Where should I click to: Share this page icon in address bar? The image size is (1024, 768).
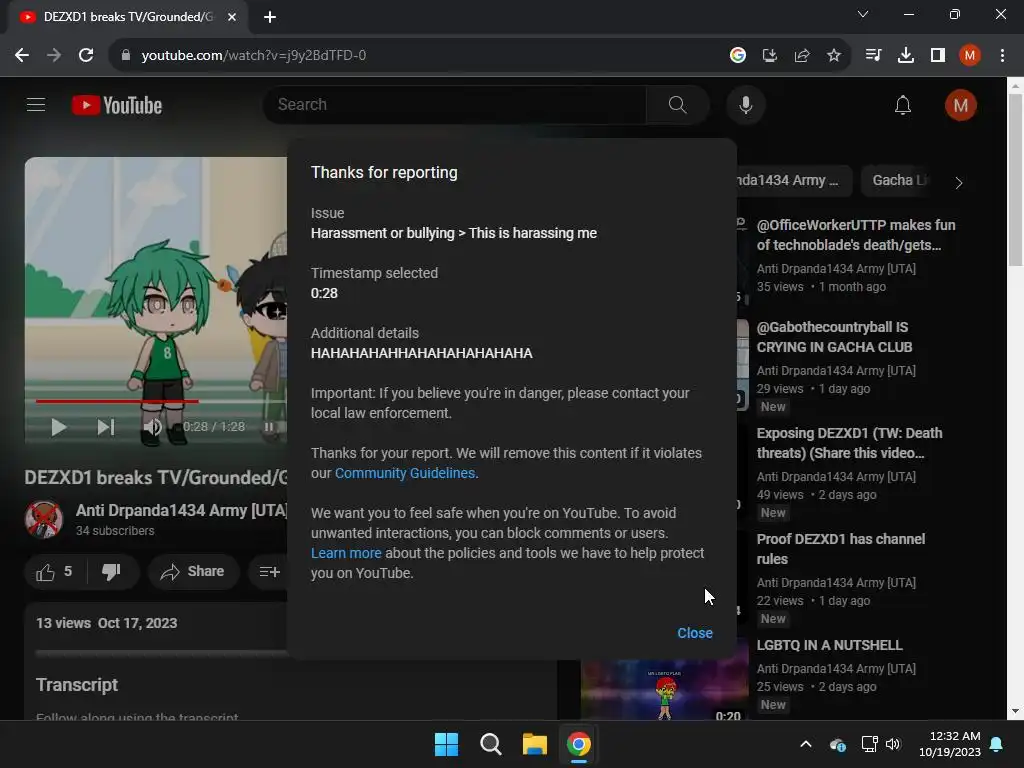(801, 56)
